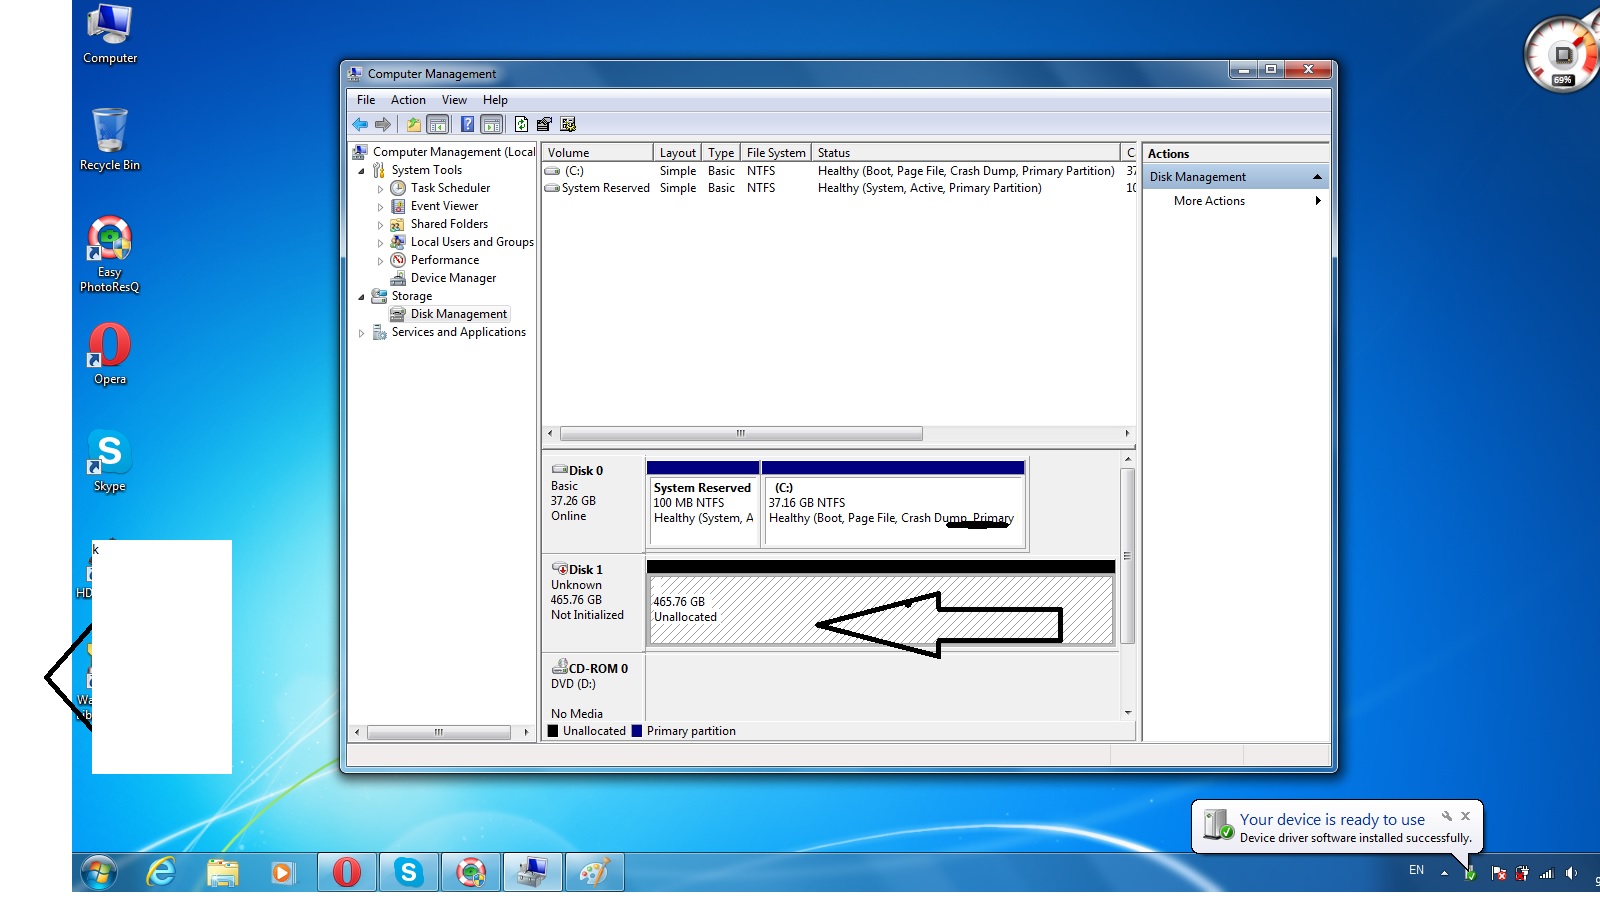
Task: Launch Easy PhotoResQ from the desktop
Action: point(110,254)
